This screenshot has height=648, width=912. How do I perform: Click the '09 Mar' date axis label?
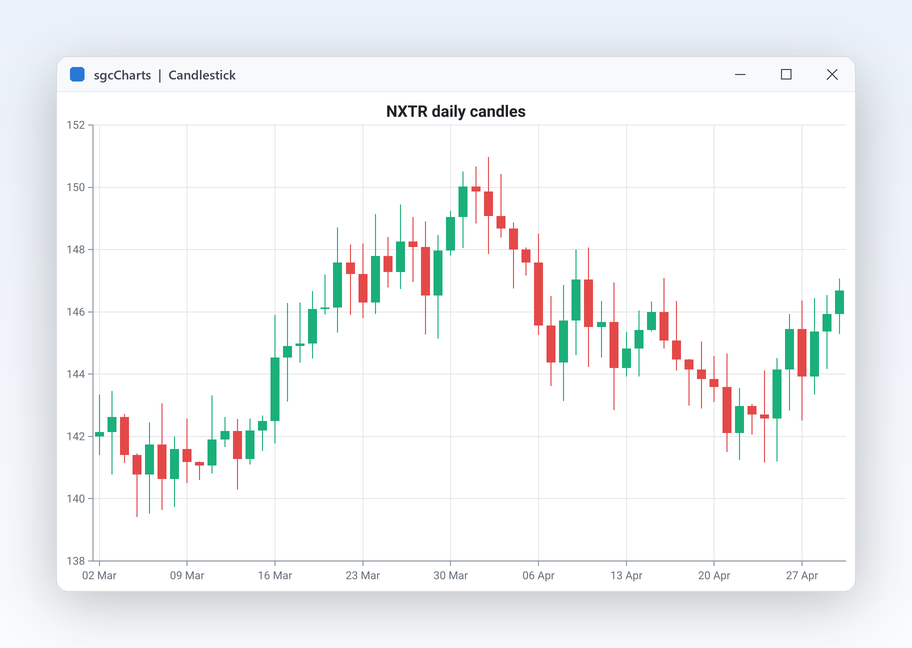187,575
